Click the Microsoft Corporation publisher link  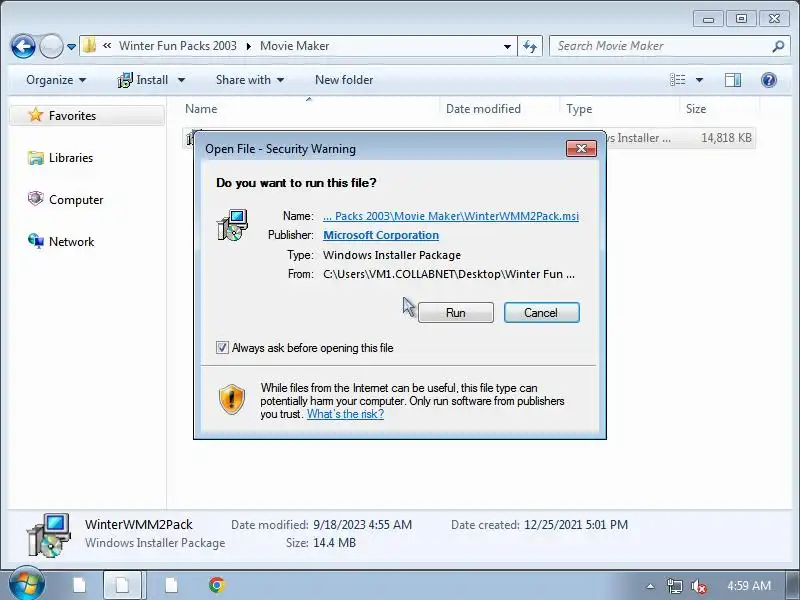tap(381, 235)
